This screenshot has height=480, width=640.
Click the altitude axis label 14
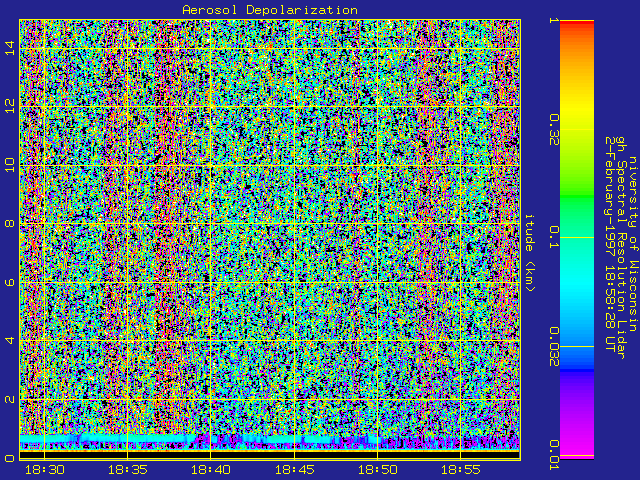(x=9, y=48)
